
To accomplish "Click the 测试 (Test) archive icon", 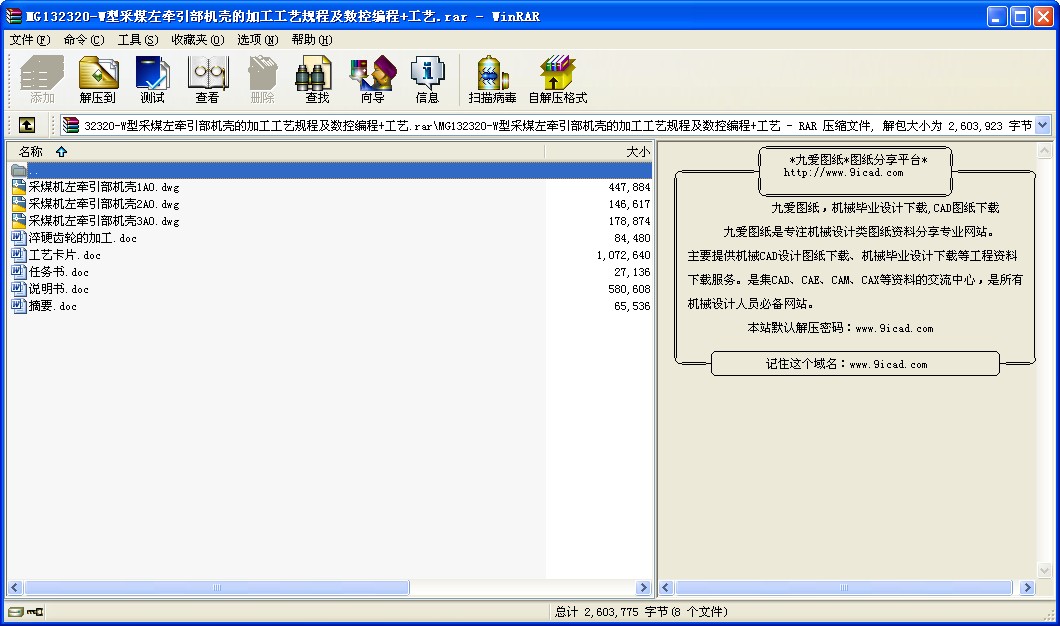I will [152, 80].
